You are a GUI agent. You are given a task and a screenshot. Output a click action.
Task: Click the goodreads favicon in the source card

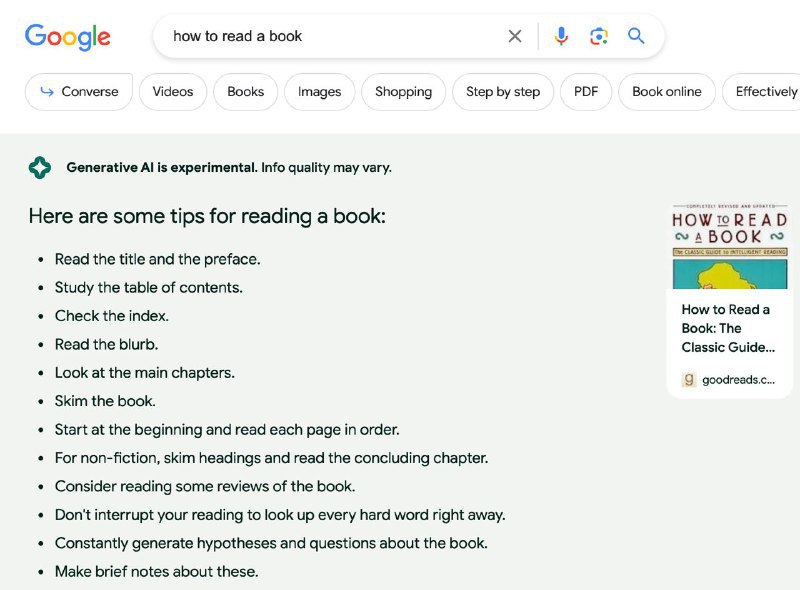point(689,379)
